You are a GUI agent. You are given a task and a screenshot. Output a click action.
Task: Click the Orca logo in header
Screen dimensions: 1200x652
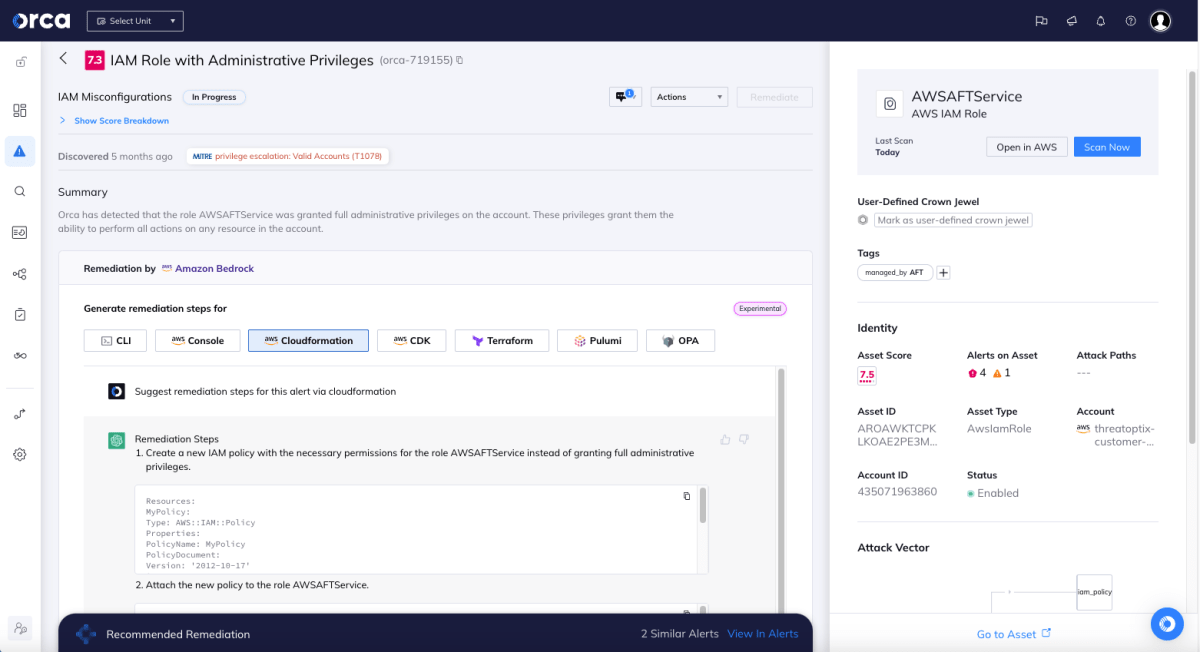click(42, 21)
